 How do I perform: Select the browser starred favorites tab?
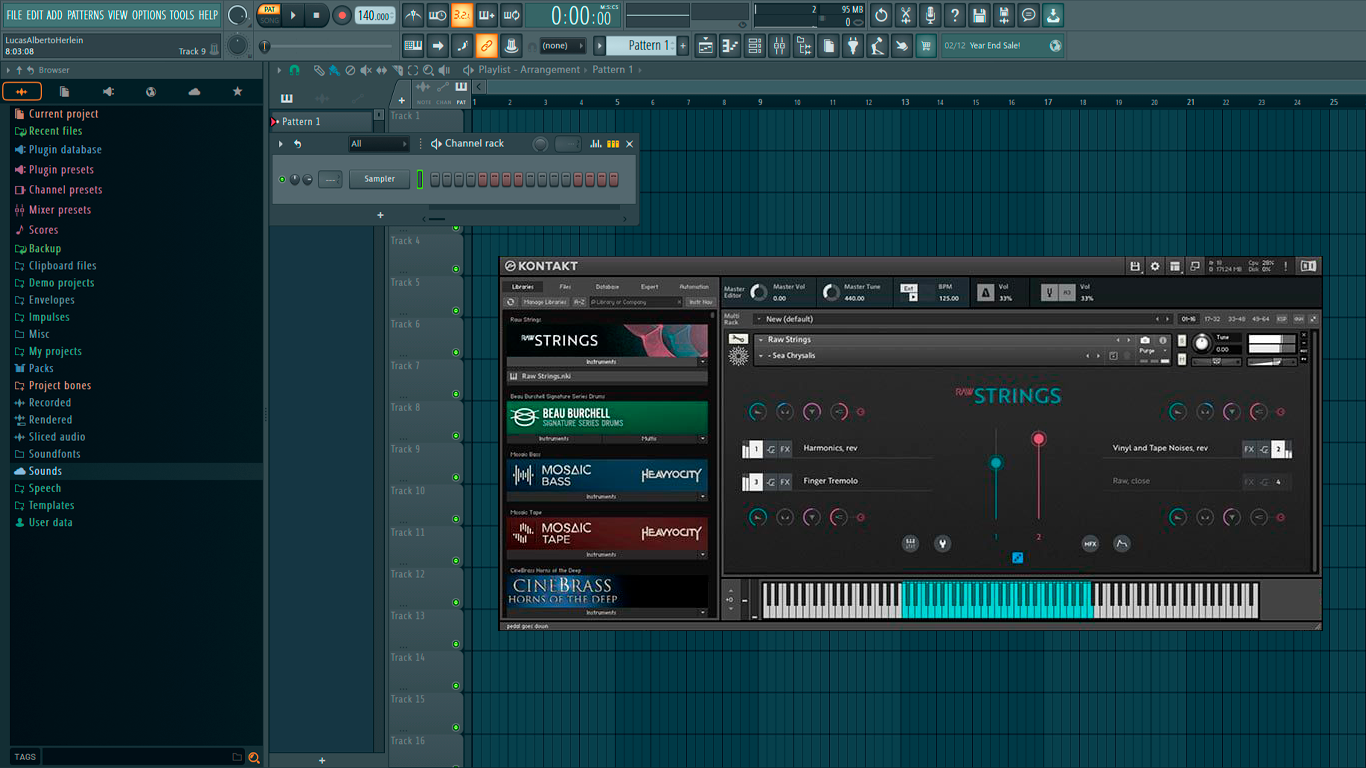[x=237, y=92]
